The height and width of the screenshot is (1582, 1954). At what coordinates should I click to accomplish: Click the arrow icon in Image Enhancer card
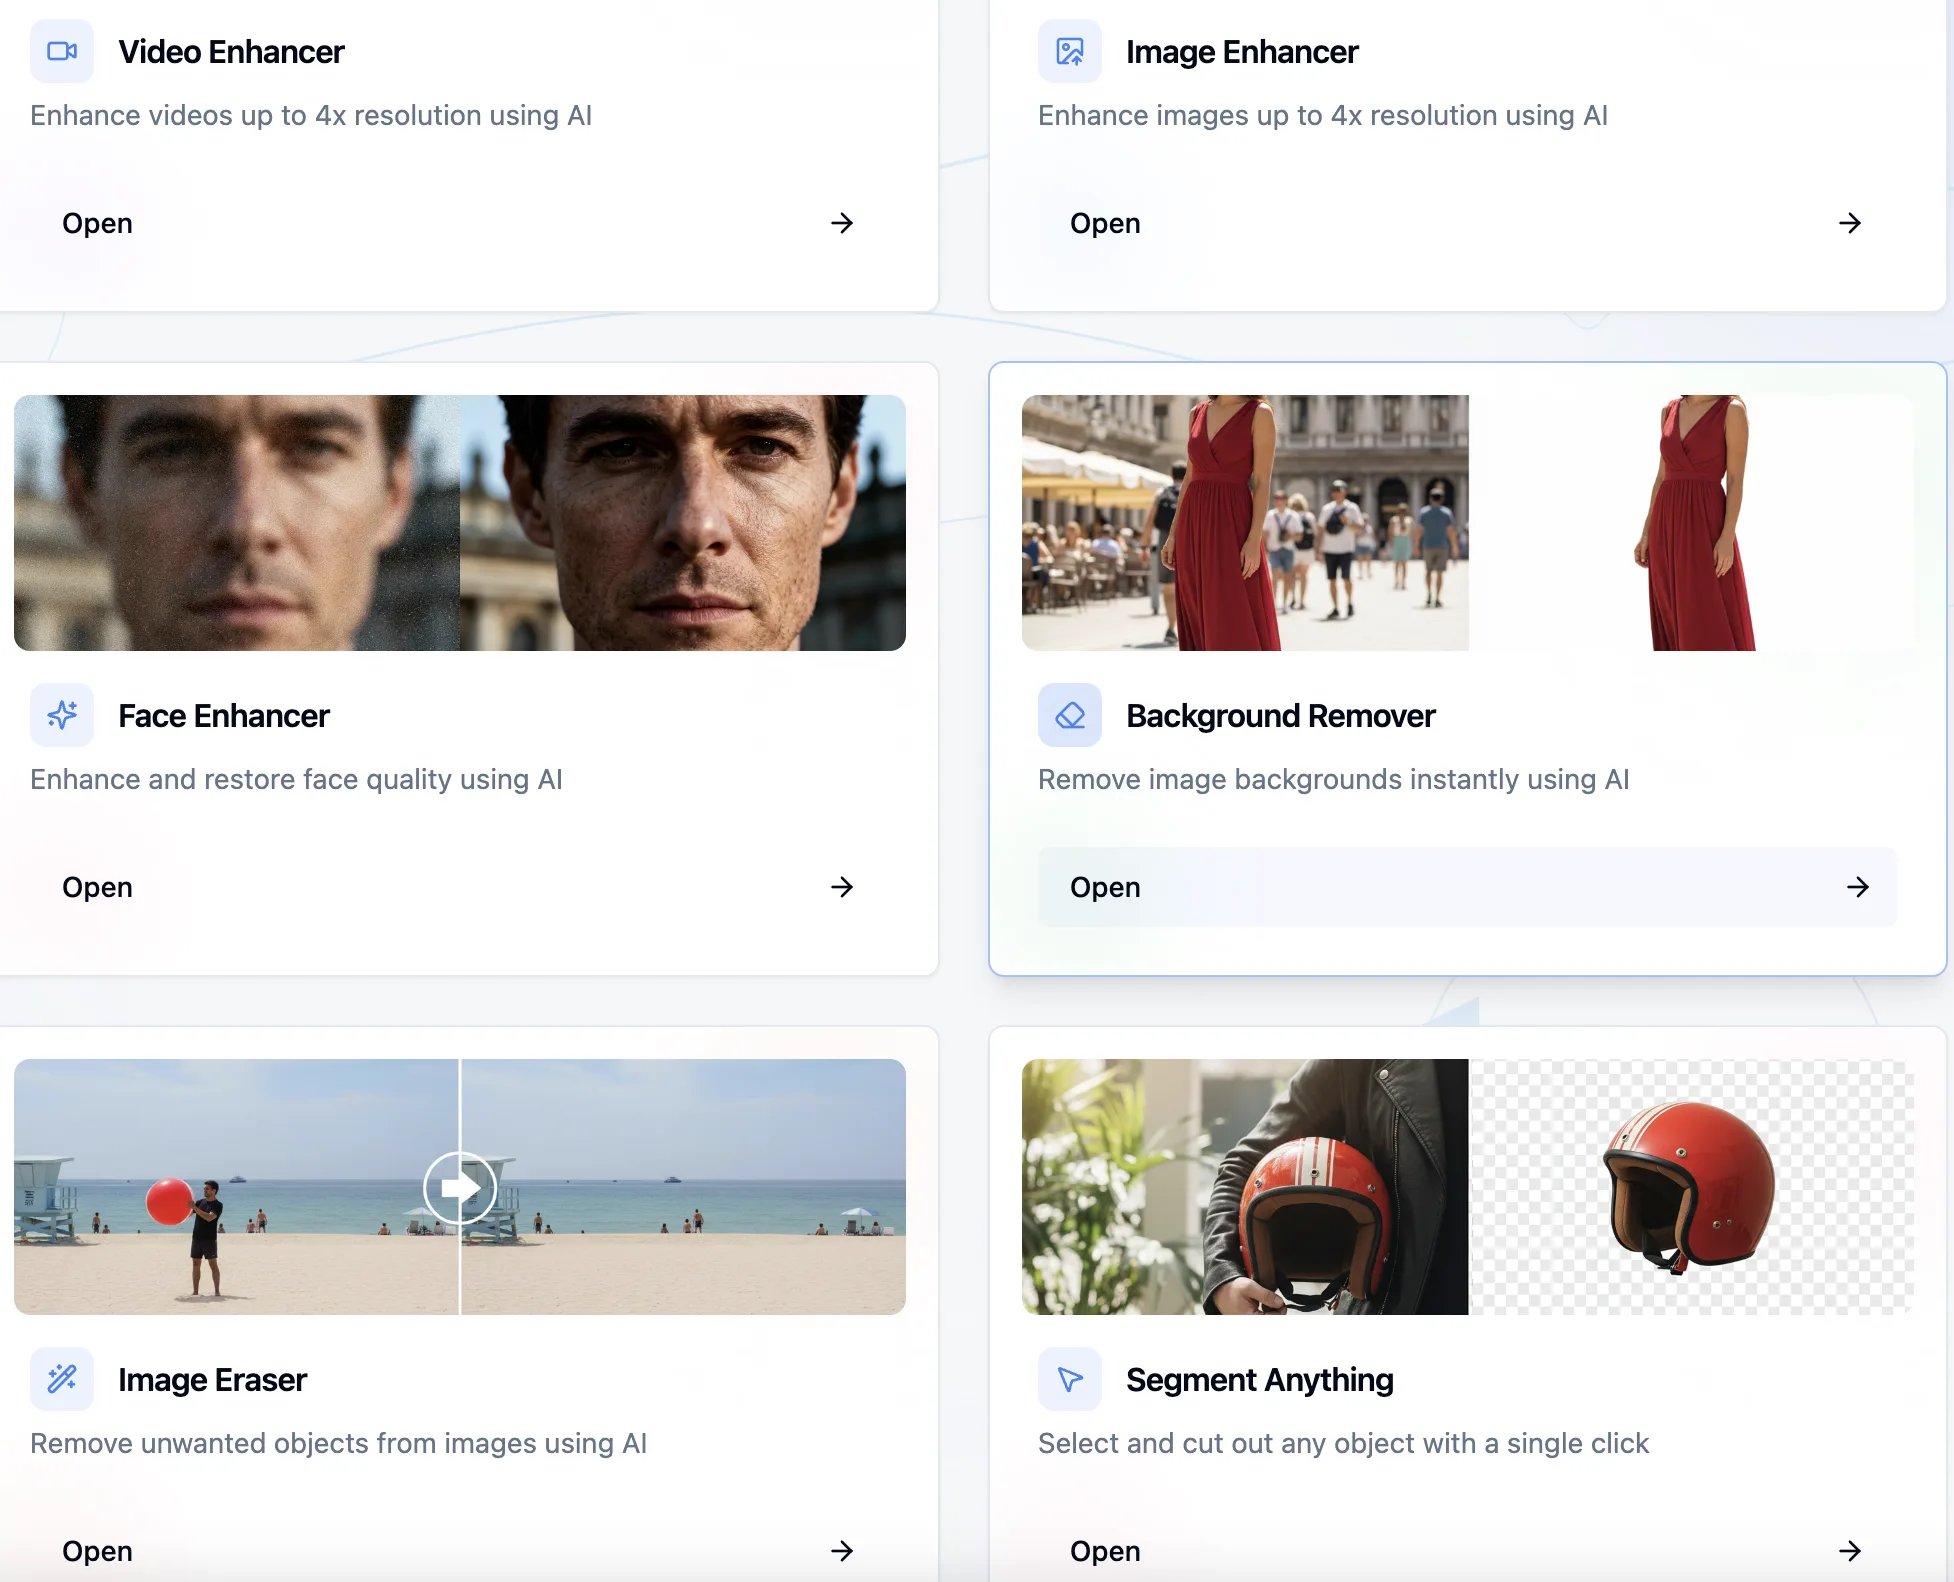(x=1850, y=223)
